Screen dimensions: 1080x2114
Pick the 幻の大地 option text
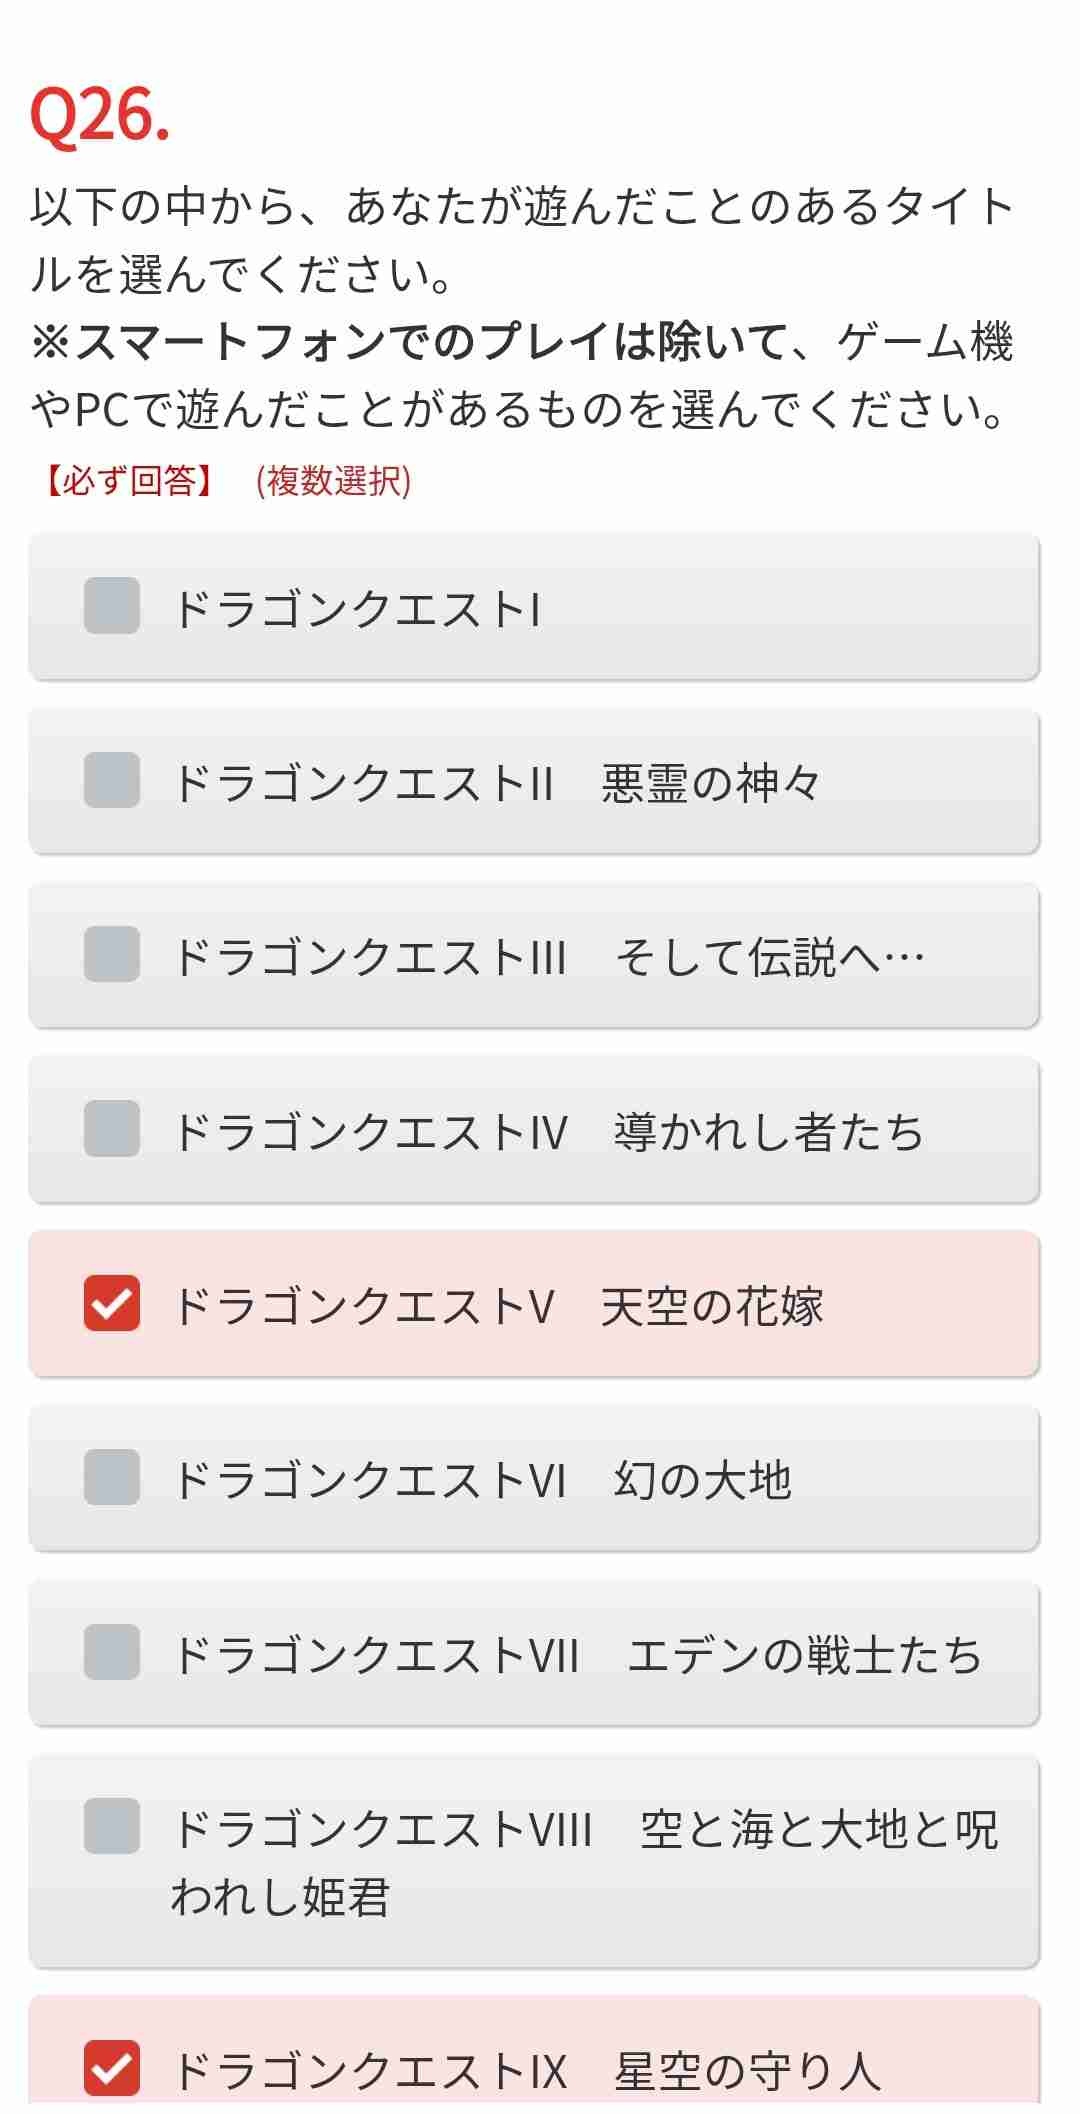[702, 1480]
